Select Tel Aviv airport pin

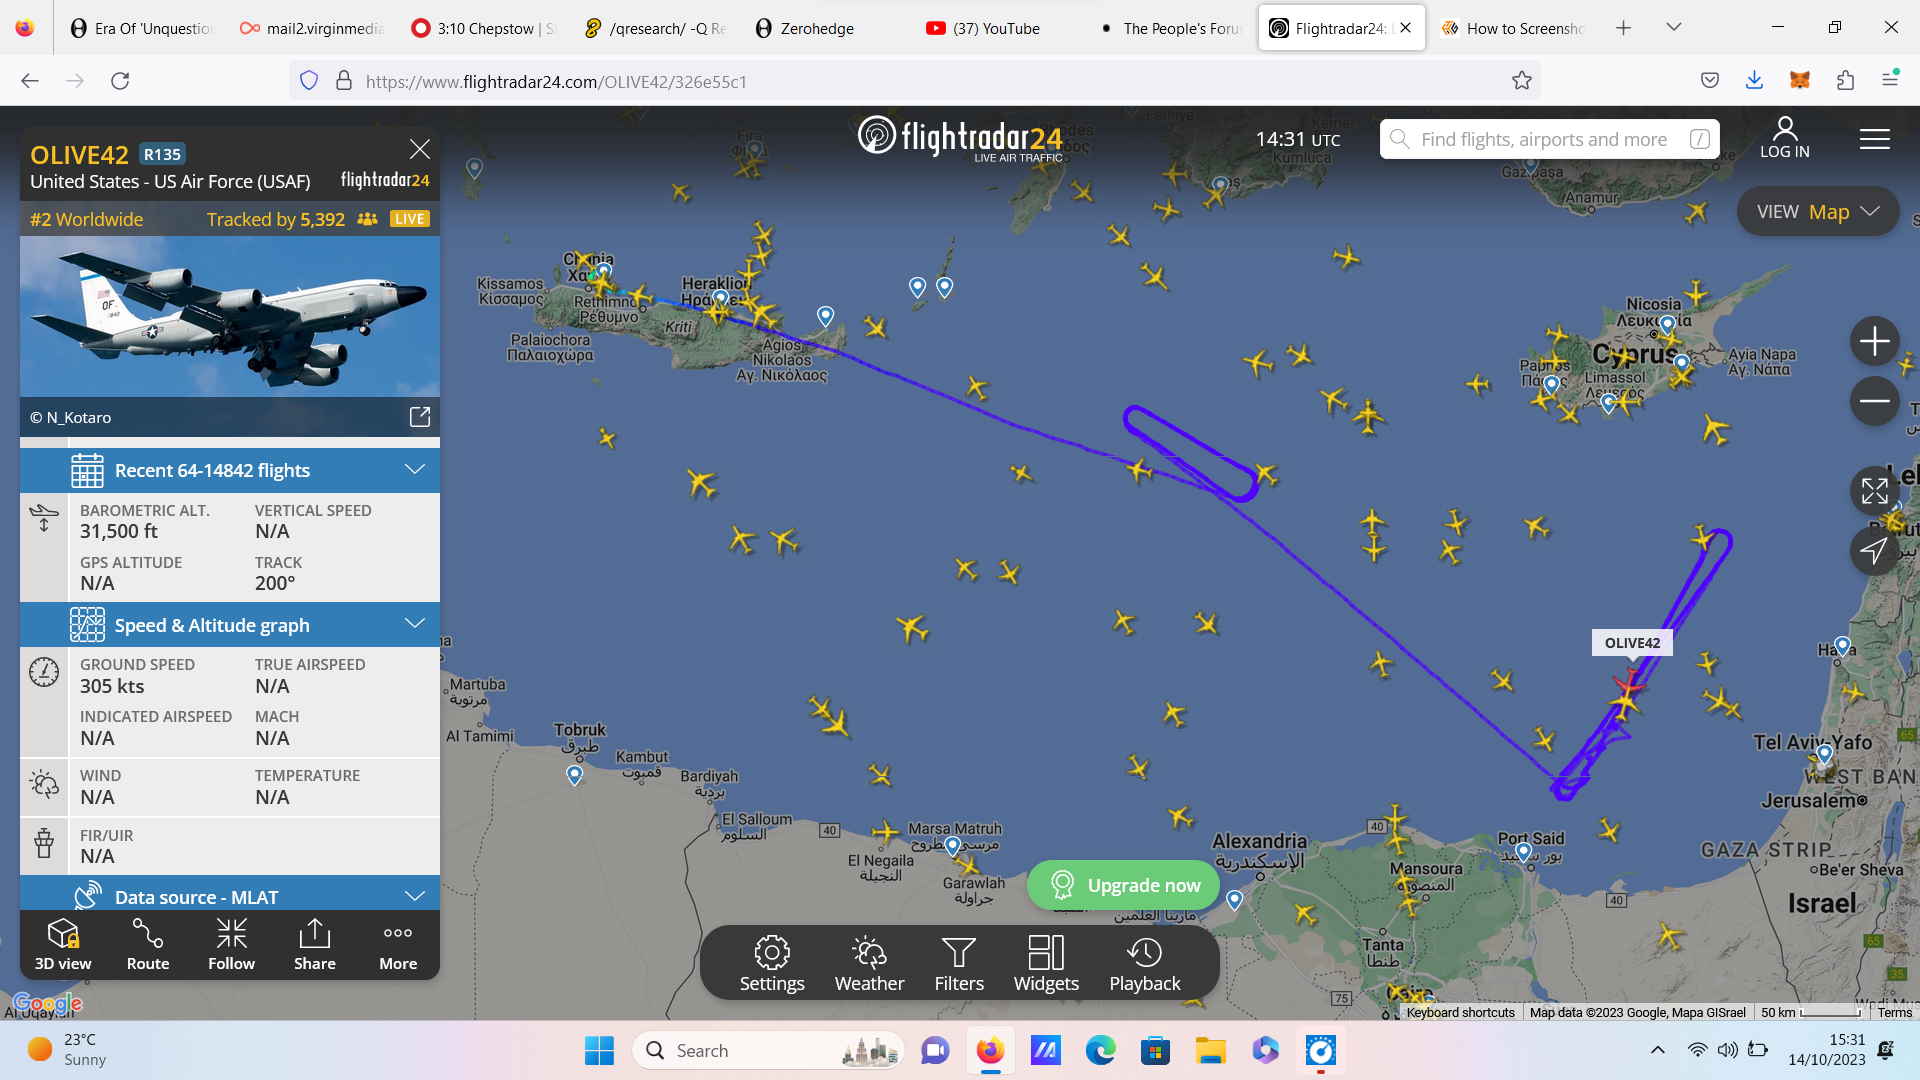click(x=1824, y=753)
